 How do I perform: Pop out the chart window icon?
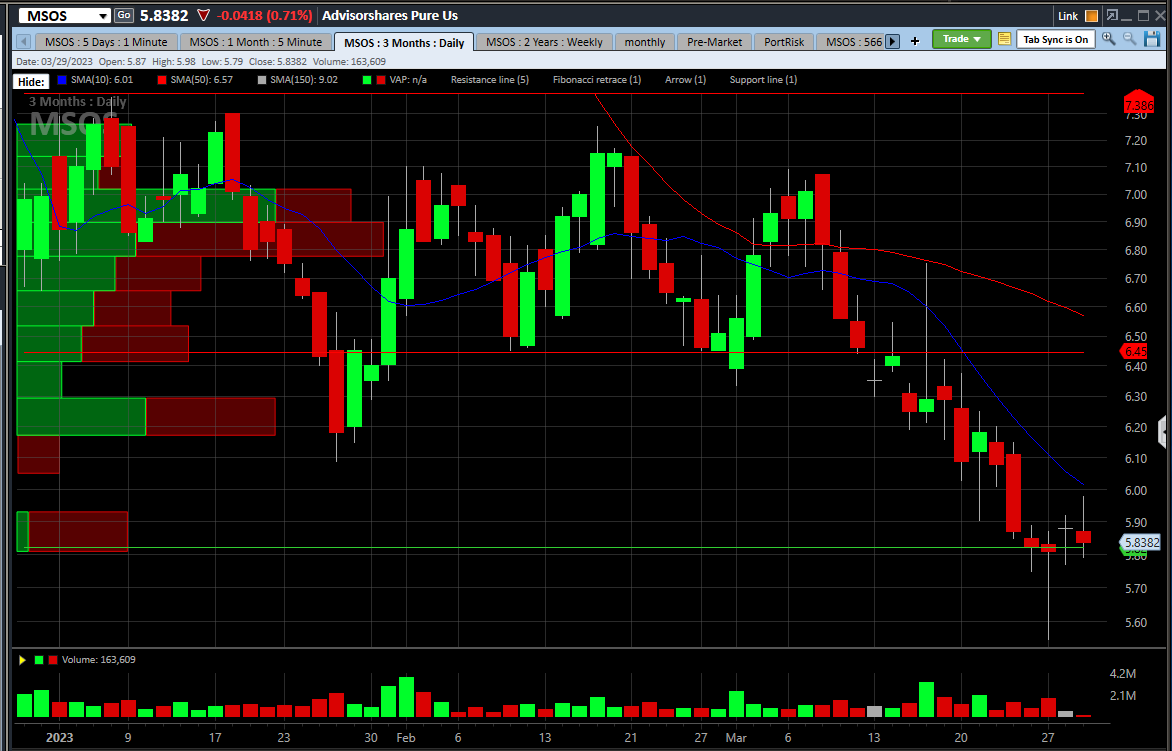coord(1112,16)
